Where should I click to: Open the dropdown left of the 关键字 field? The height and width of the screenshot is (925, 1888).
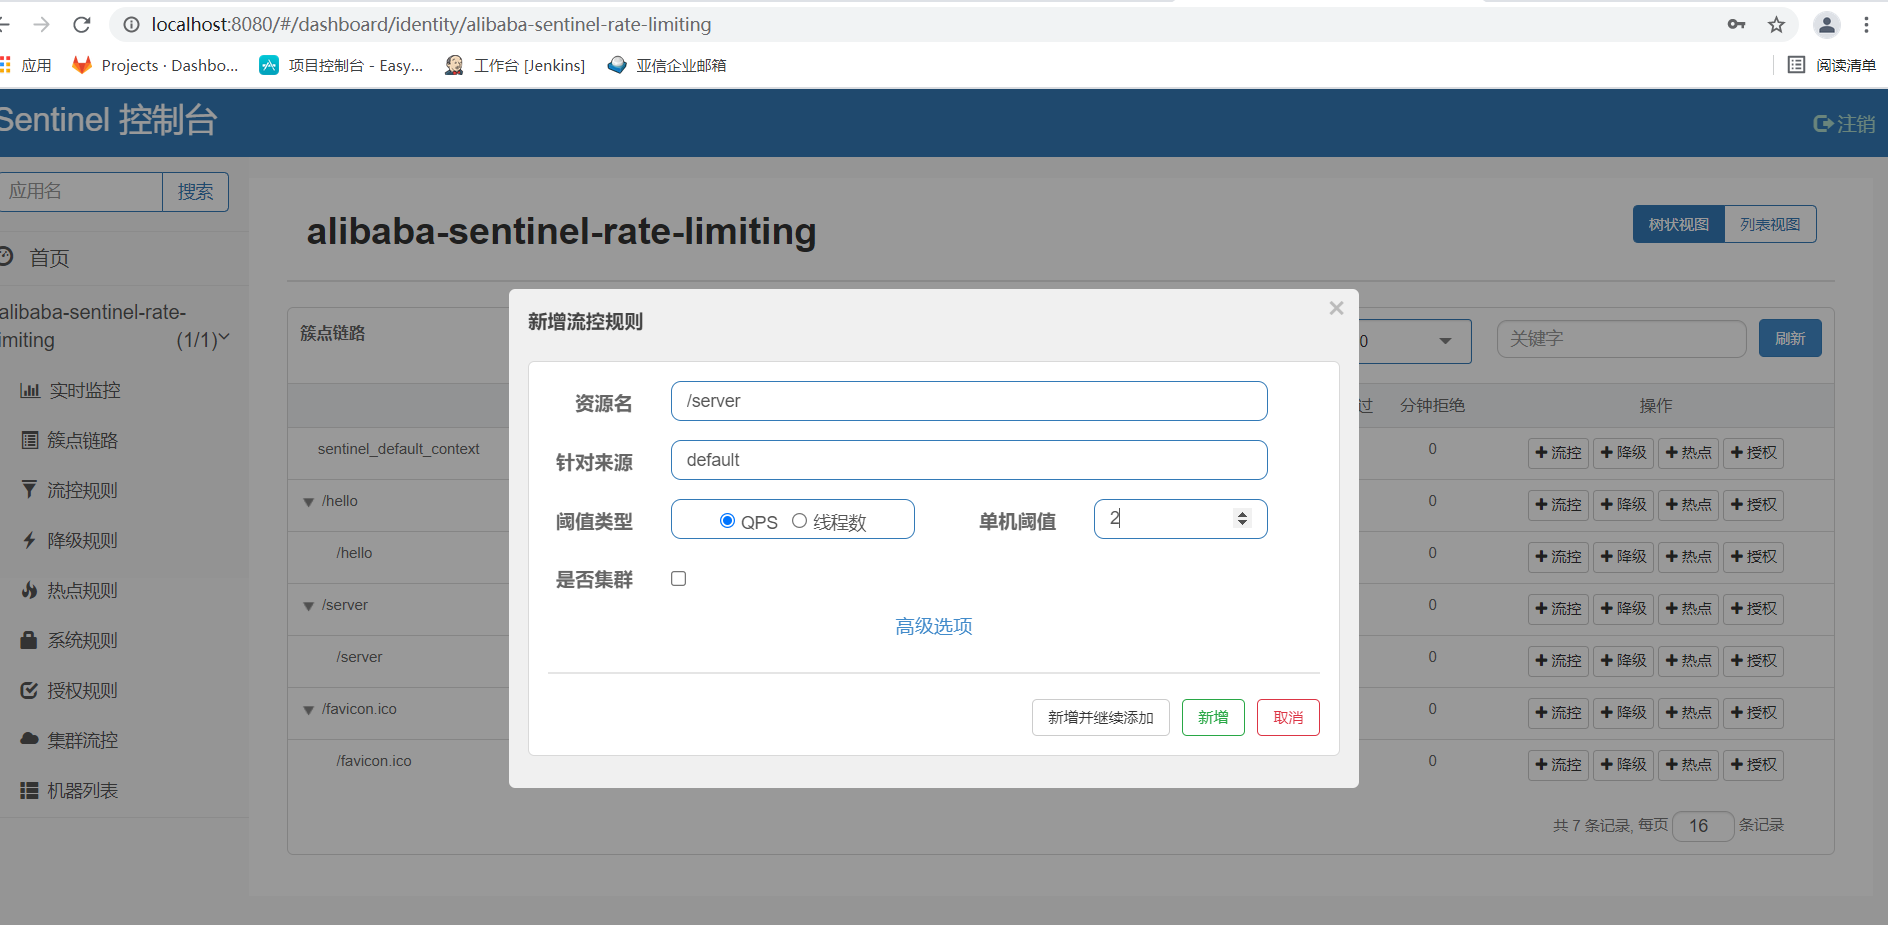point(1414,341)
